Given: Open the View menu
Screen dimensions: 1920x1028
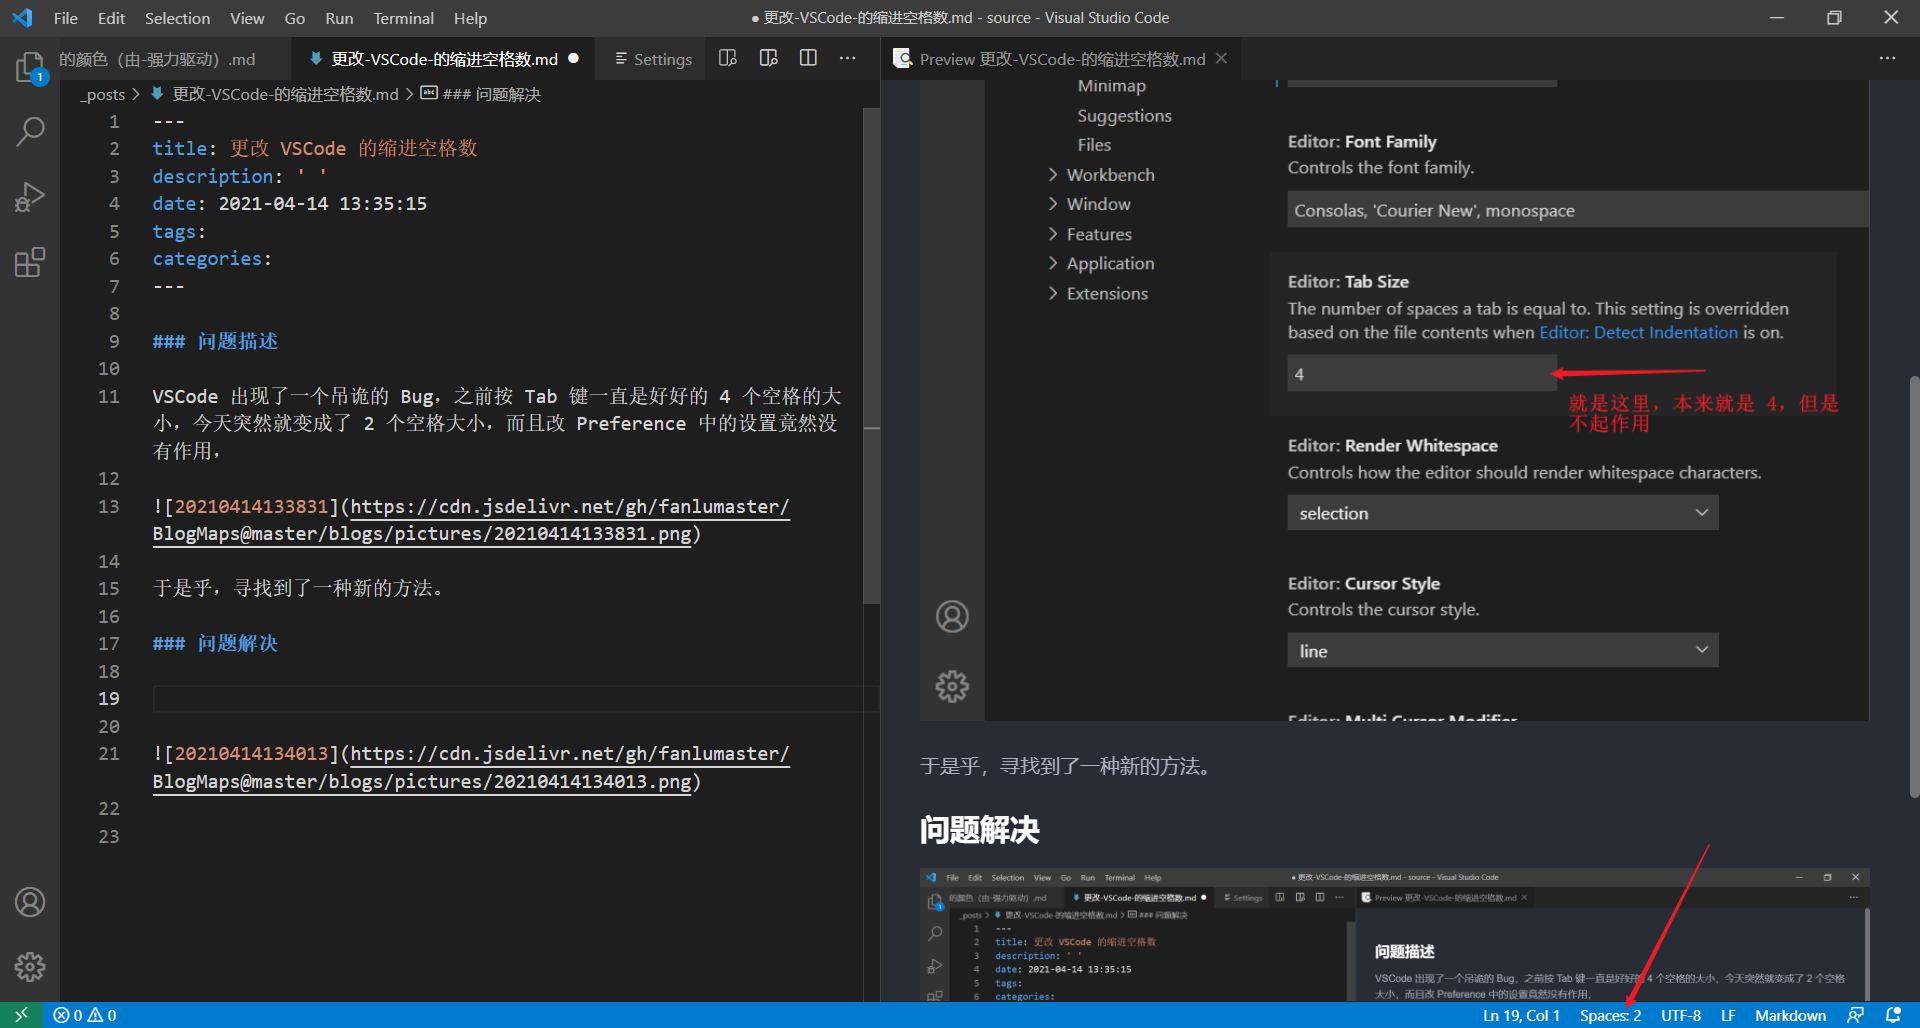Looking at the screenshot, I should tap(247, 18).
